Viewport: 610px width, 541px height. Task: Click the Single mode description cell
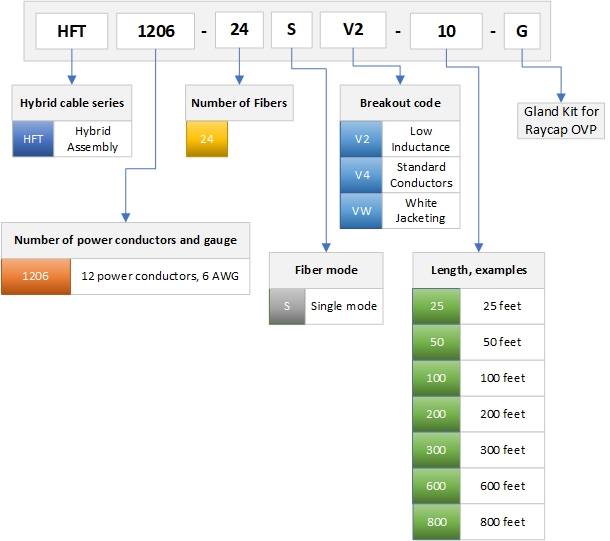[344, 306]
